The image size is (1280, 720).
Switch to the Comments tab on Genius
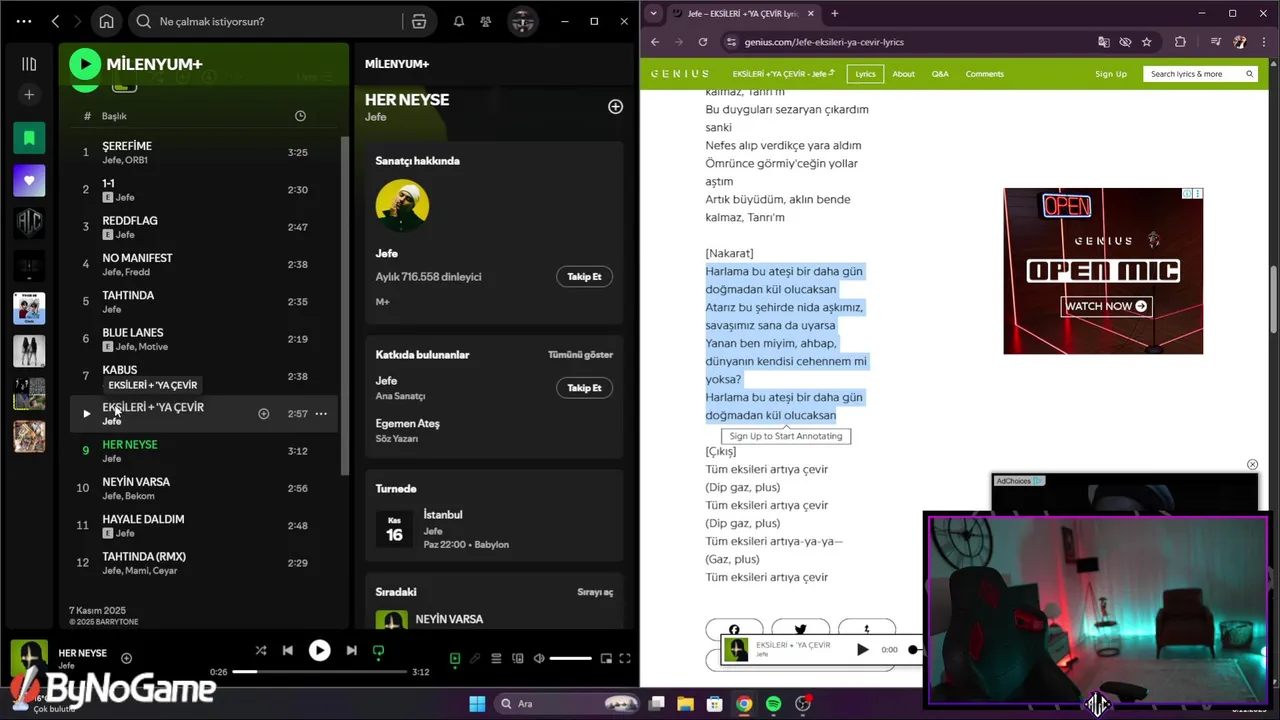click(x=984, y=74)
